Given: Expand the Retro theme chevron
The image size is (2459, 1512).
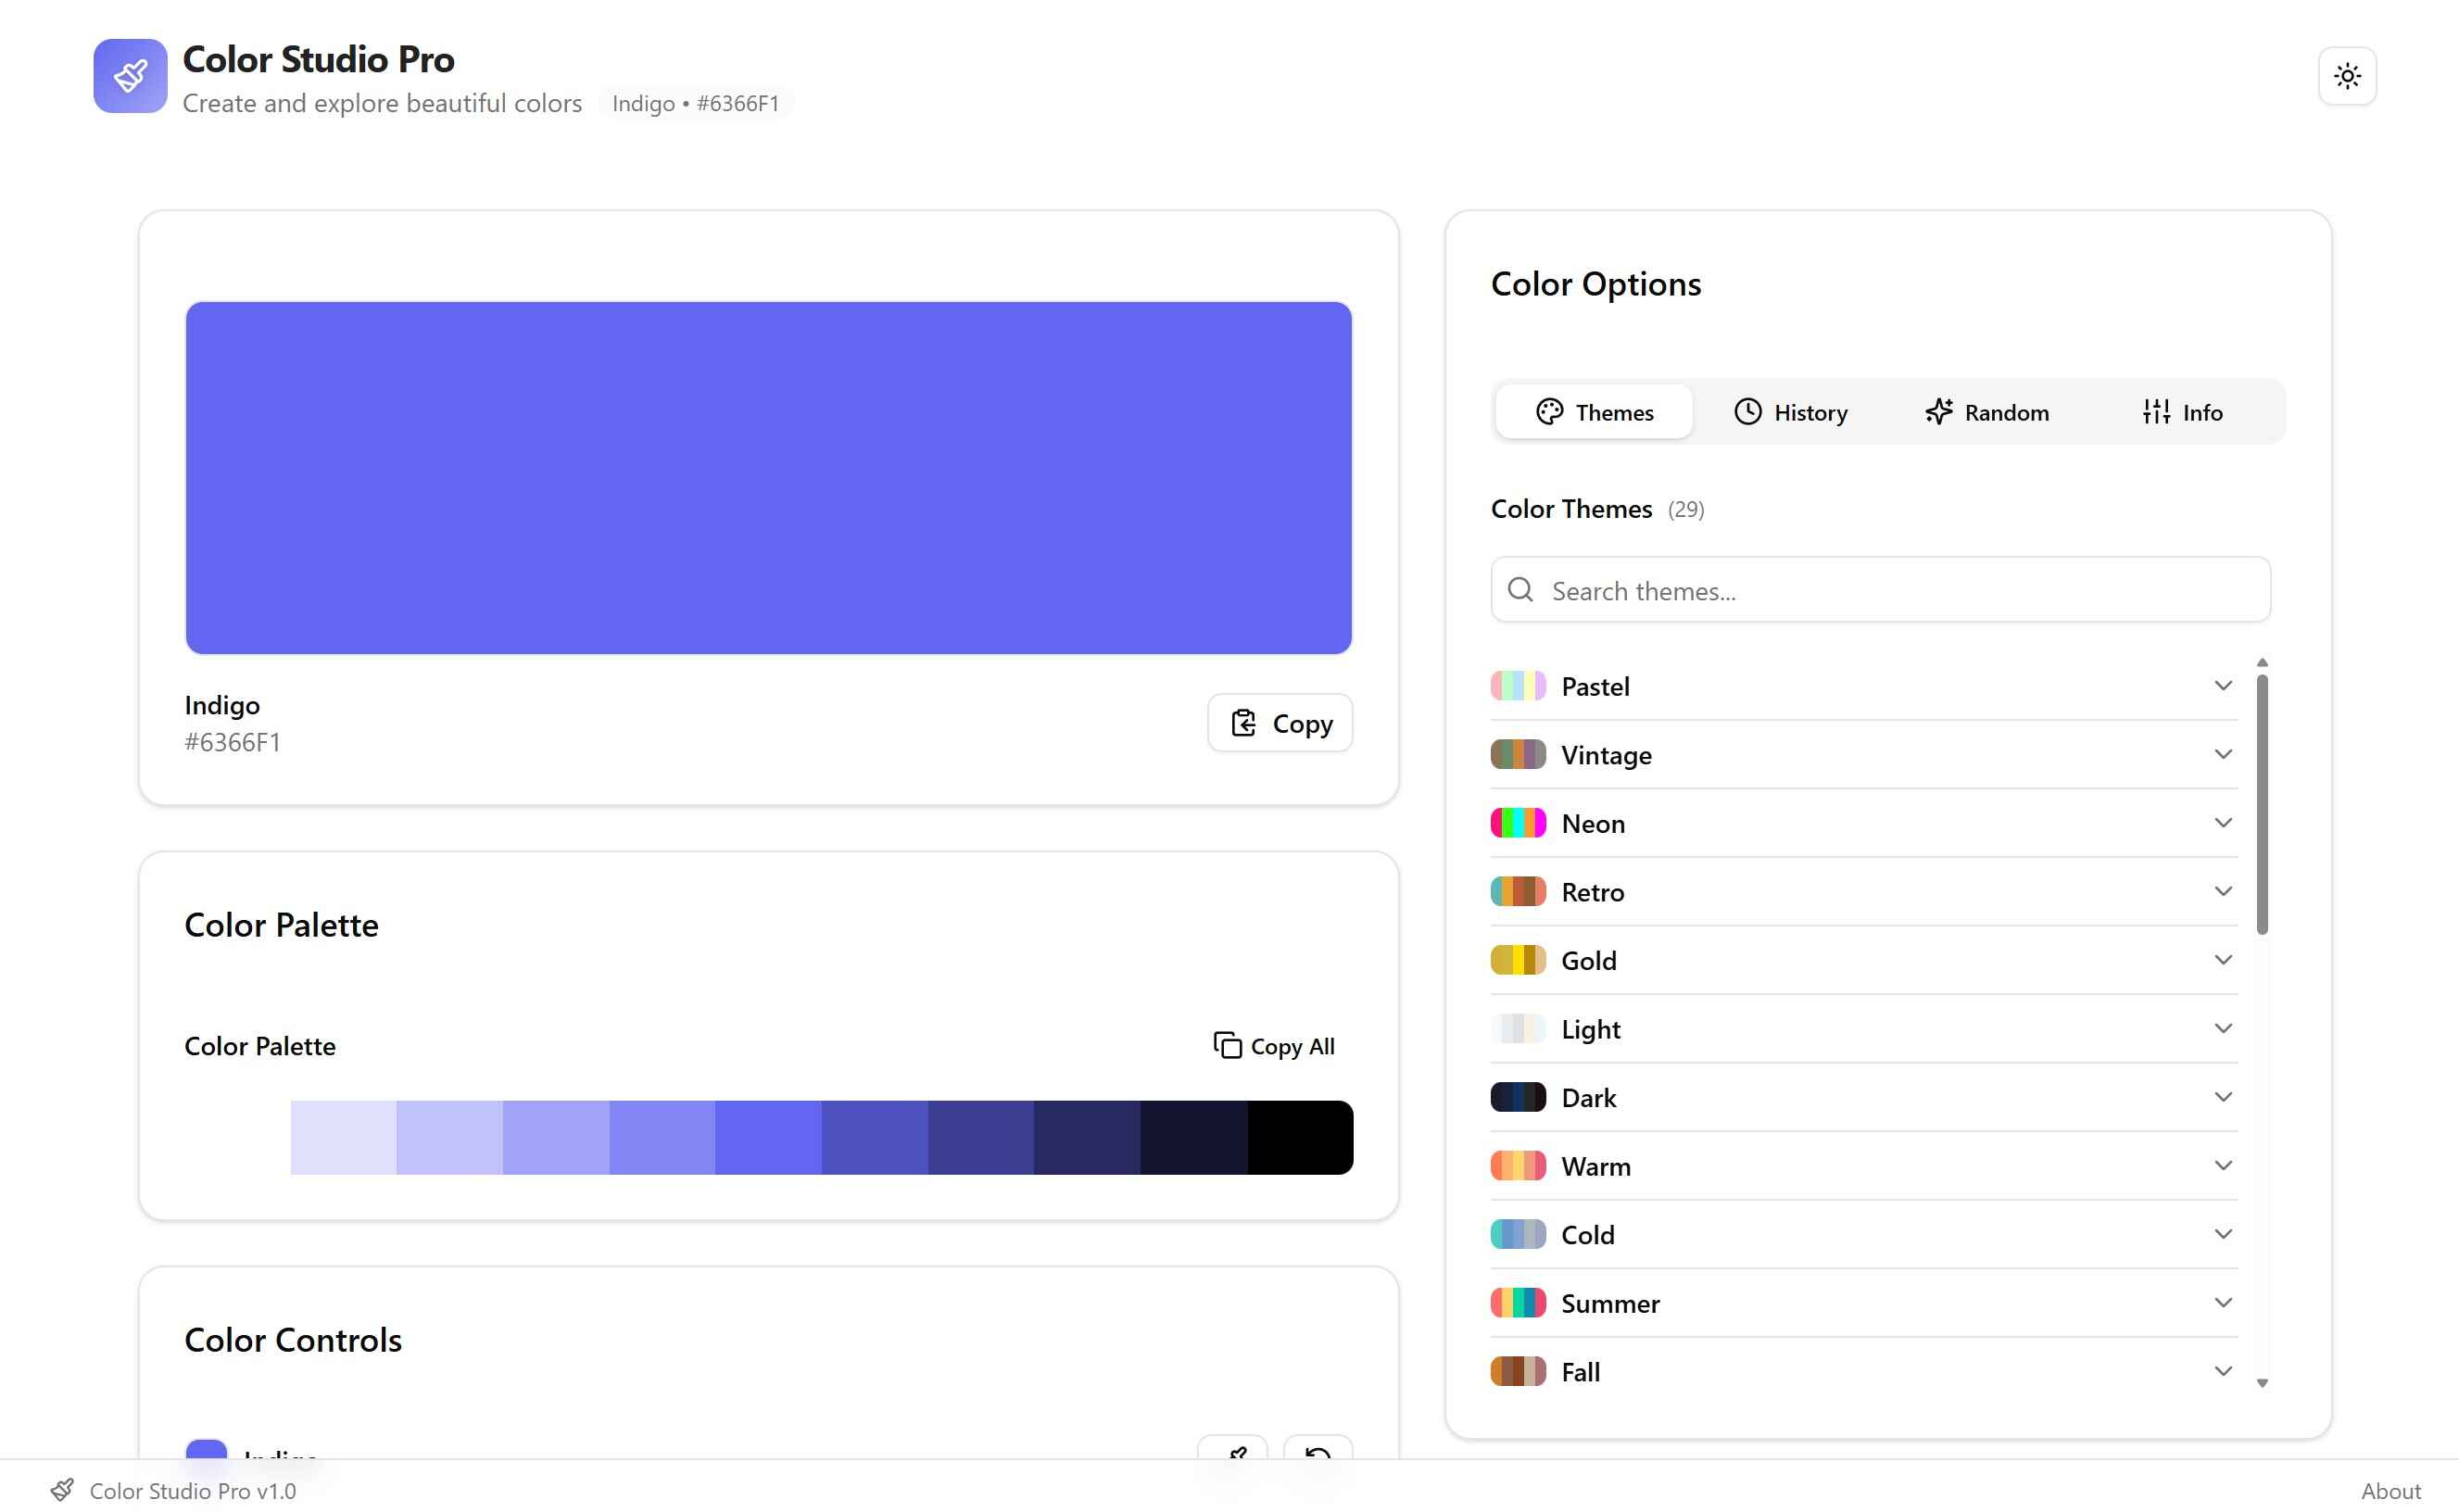Looking at the screenshot, I should click(x=2223, y=891).
